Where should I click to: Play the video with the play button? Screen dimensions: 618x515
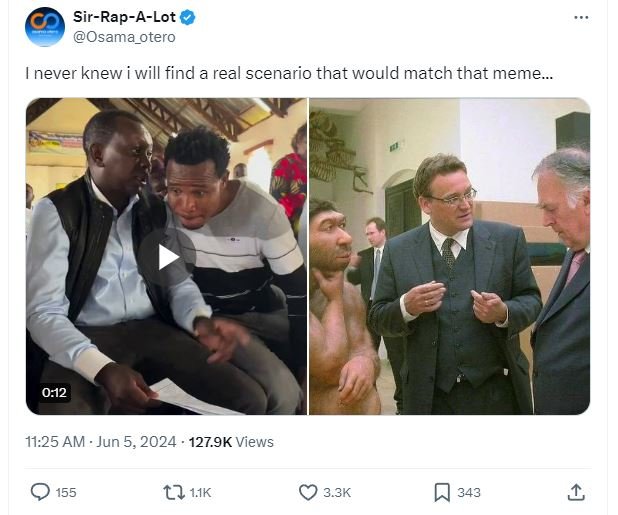[168, 257]
